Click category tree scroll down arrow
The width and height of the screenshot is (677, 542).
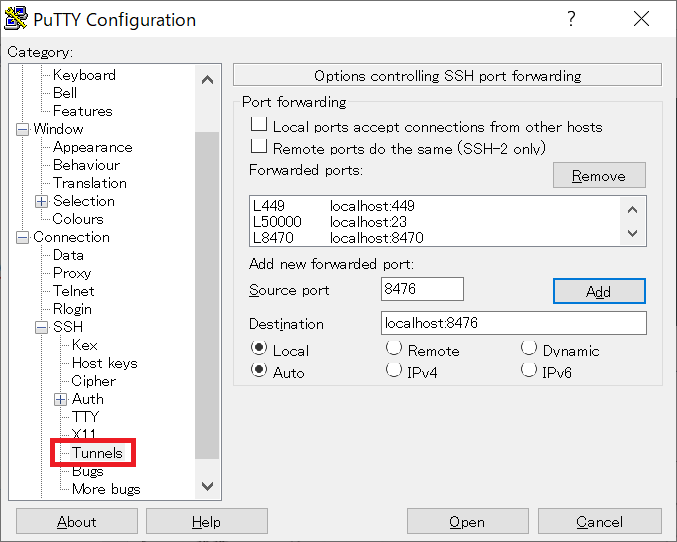tap(208, 486)
